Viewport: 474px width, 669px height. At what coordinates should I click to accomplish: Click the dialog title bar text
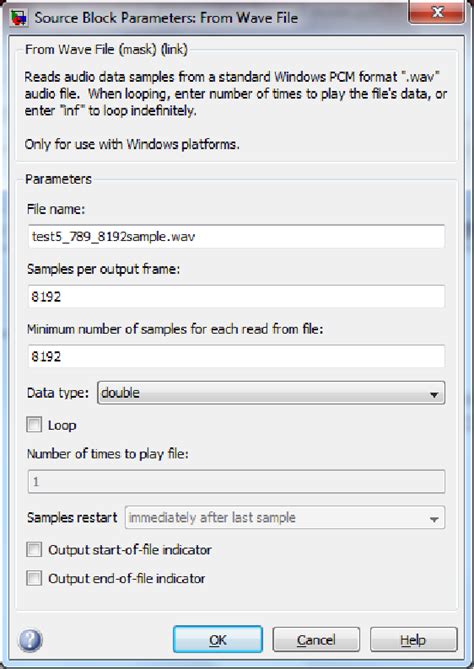click(x=166, y=18)
